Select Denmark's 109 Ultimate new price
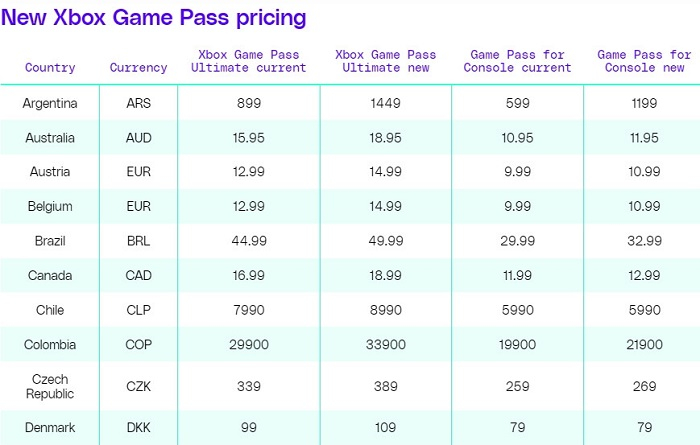Image resolution: width=700 pixels, height=445 pixels. [x=386, y=427]
